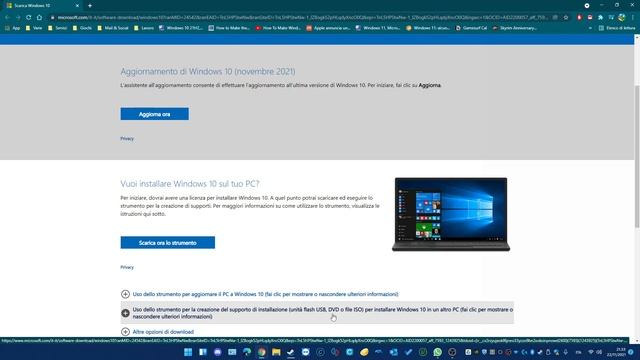
Task: Open the Mail & Social bookmarks folder
Action: 113,28
